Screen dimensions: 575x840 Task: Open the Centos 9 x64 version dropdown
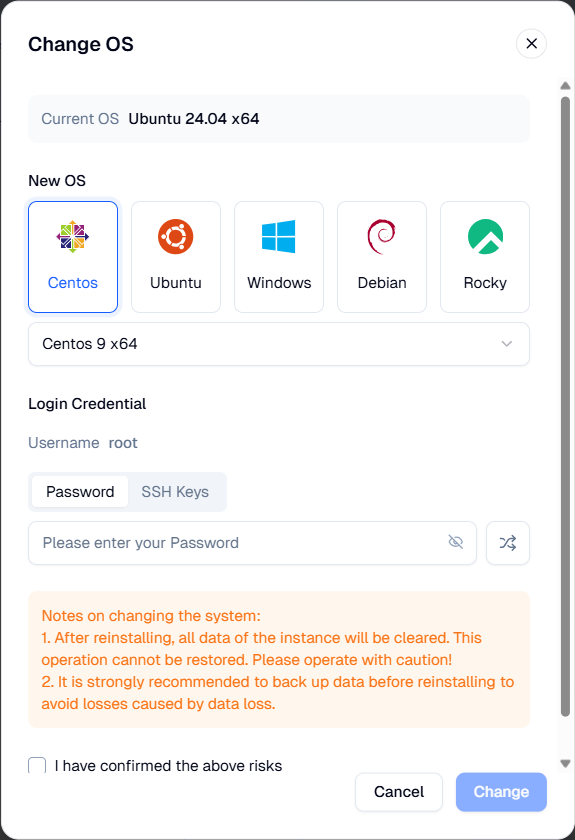pos(279,344)
